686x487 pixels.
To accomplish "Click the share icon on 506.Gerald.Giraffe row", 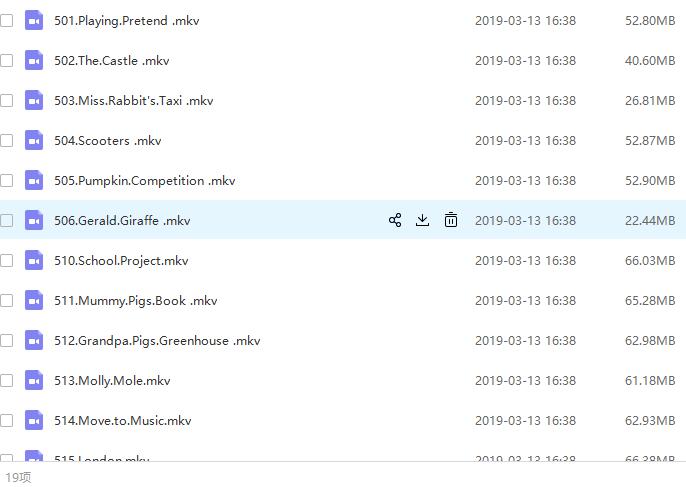I will click(x=395, y=220).
